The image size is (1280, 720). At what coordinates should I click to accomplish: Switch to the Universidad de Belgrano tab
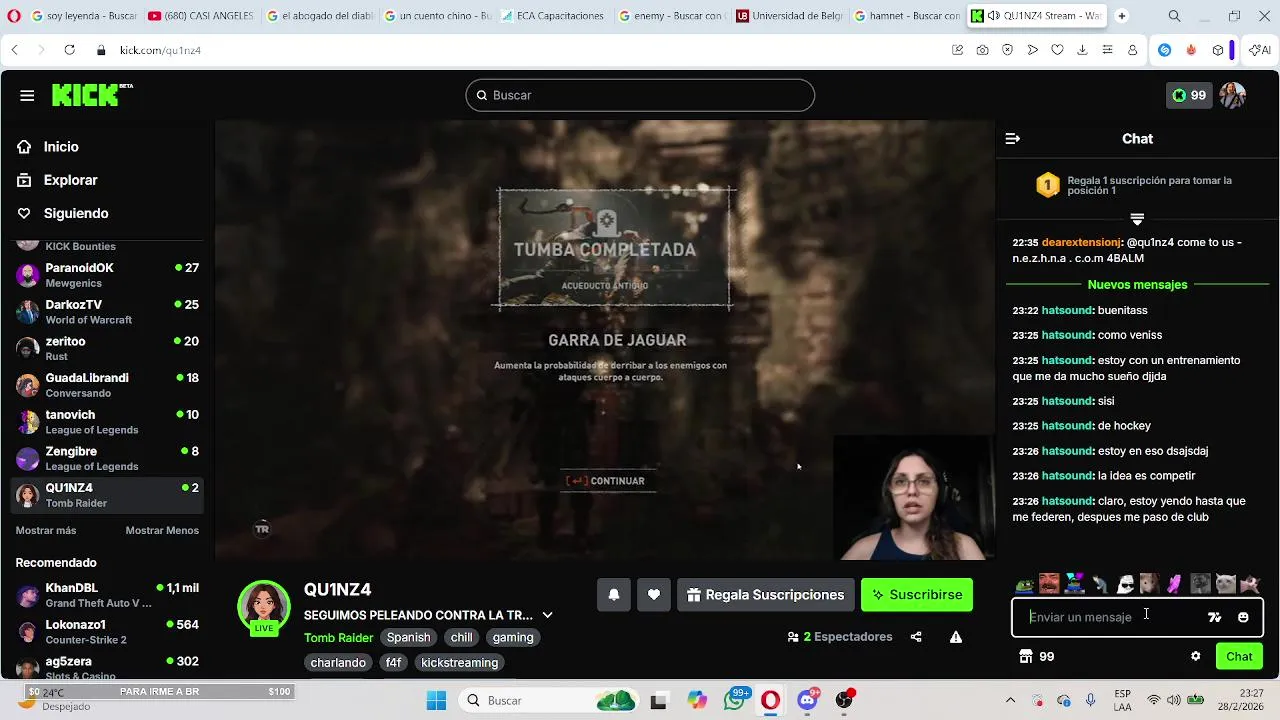click(x=789, y=16)
